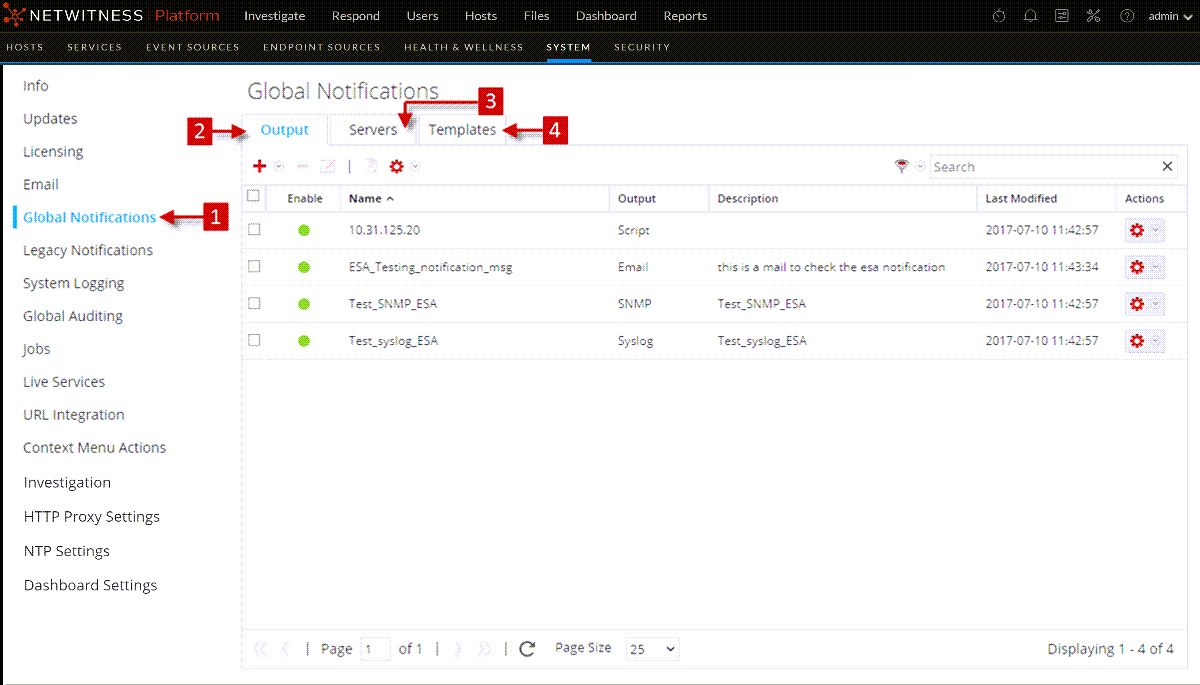1200x685 pixels.
Task: Click the gear action icon for Test_SNMP_ESA
Action: click(1136, 304)
